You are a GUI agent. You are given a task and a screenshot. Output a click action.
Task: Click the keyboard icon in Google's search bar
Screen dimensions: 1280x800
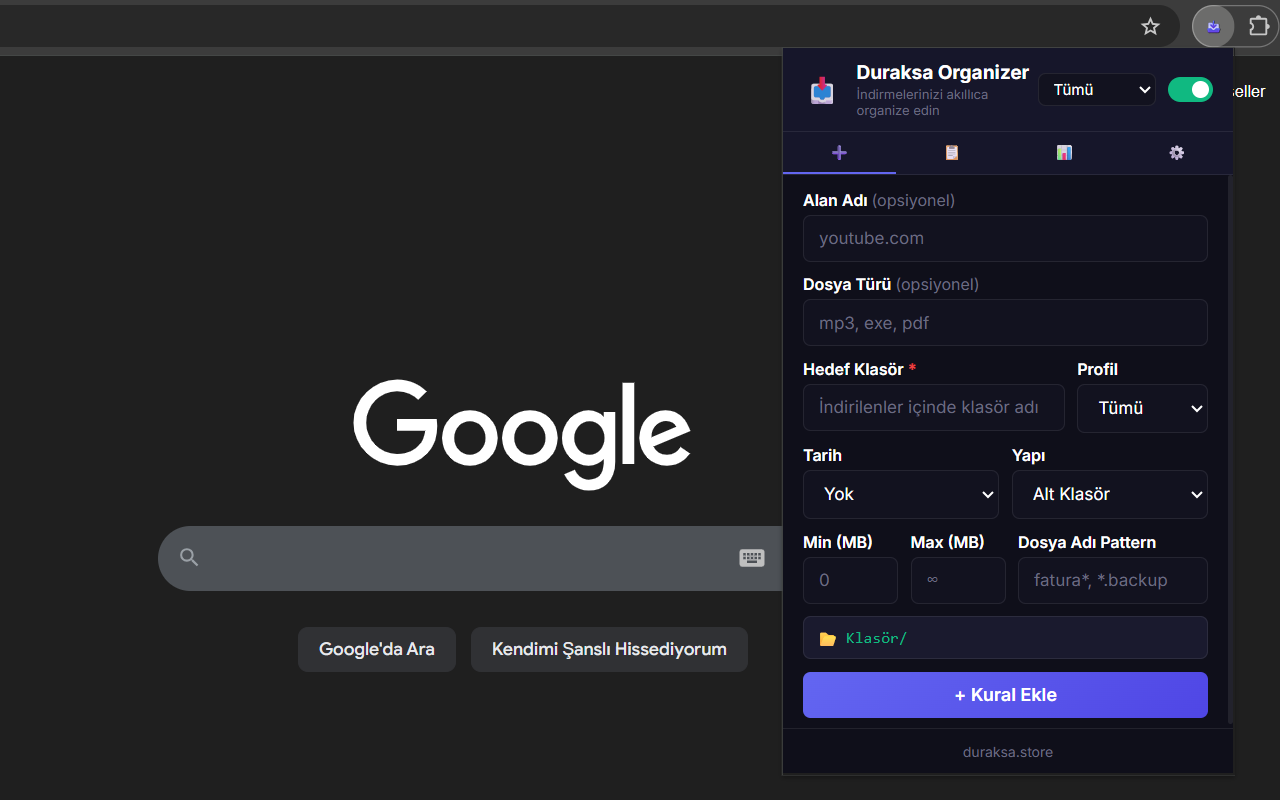(x=752, y=558)
